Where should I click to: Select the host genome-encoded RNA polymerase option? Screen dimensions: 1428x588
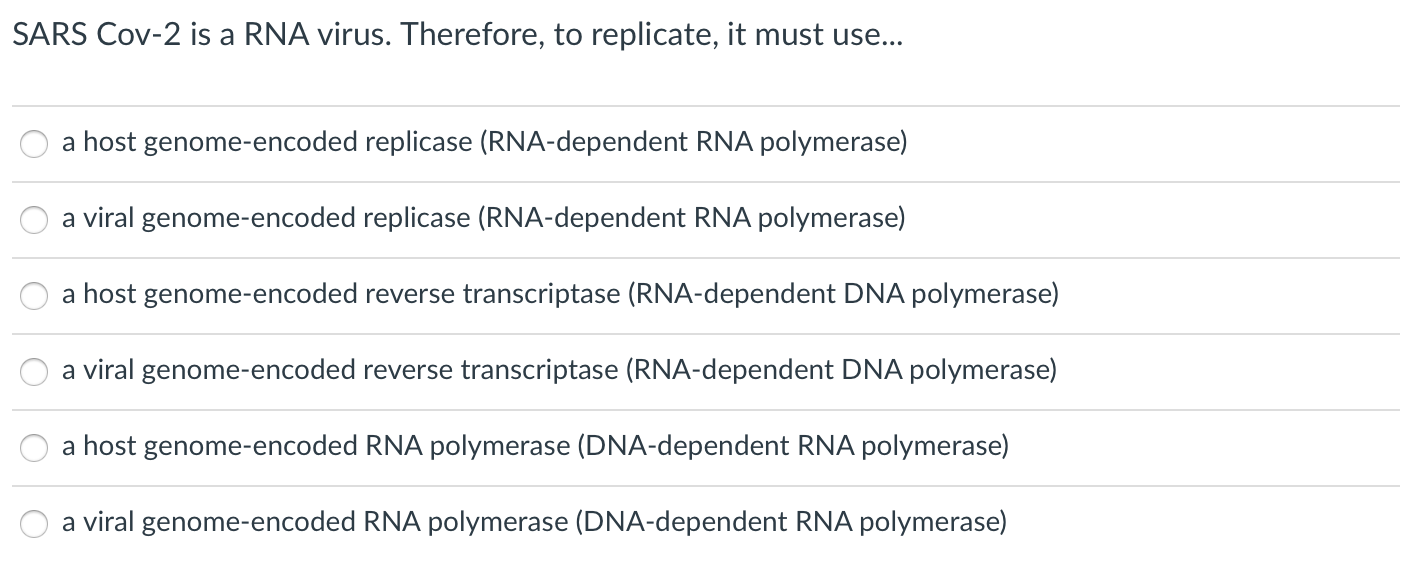tap(34, 448)
